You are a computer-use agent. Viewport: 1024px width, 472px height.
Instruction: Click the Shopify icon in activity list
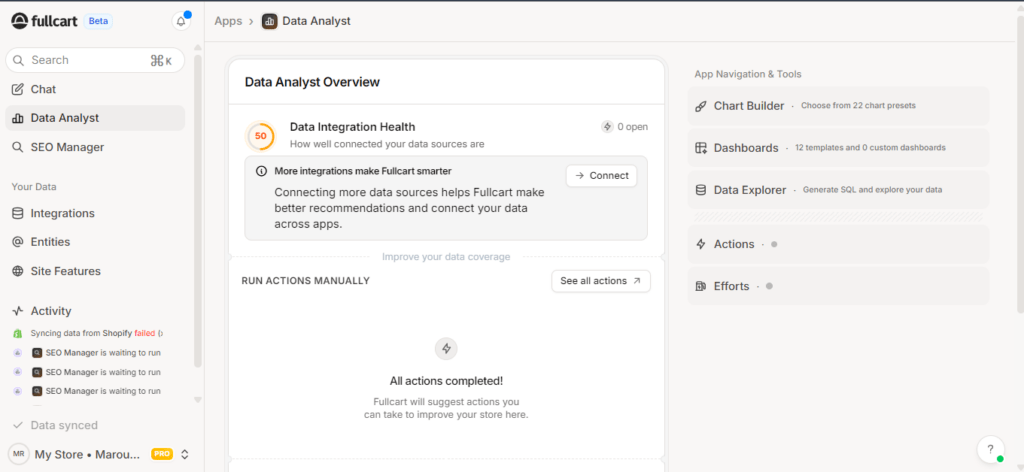(18, 333)
